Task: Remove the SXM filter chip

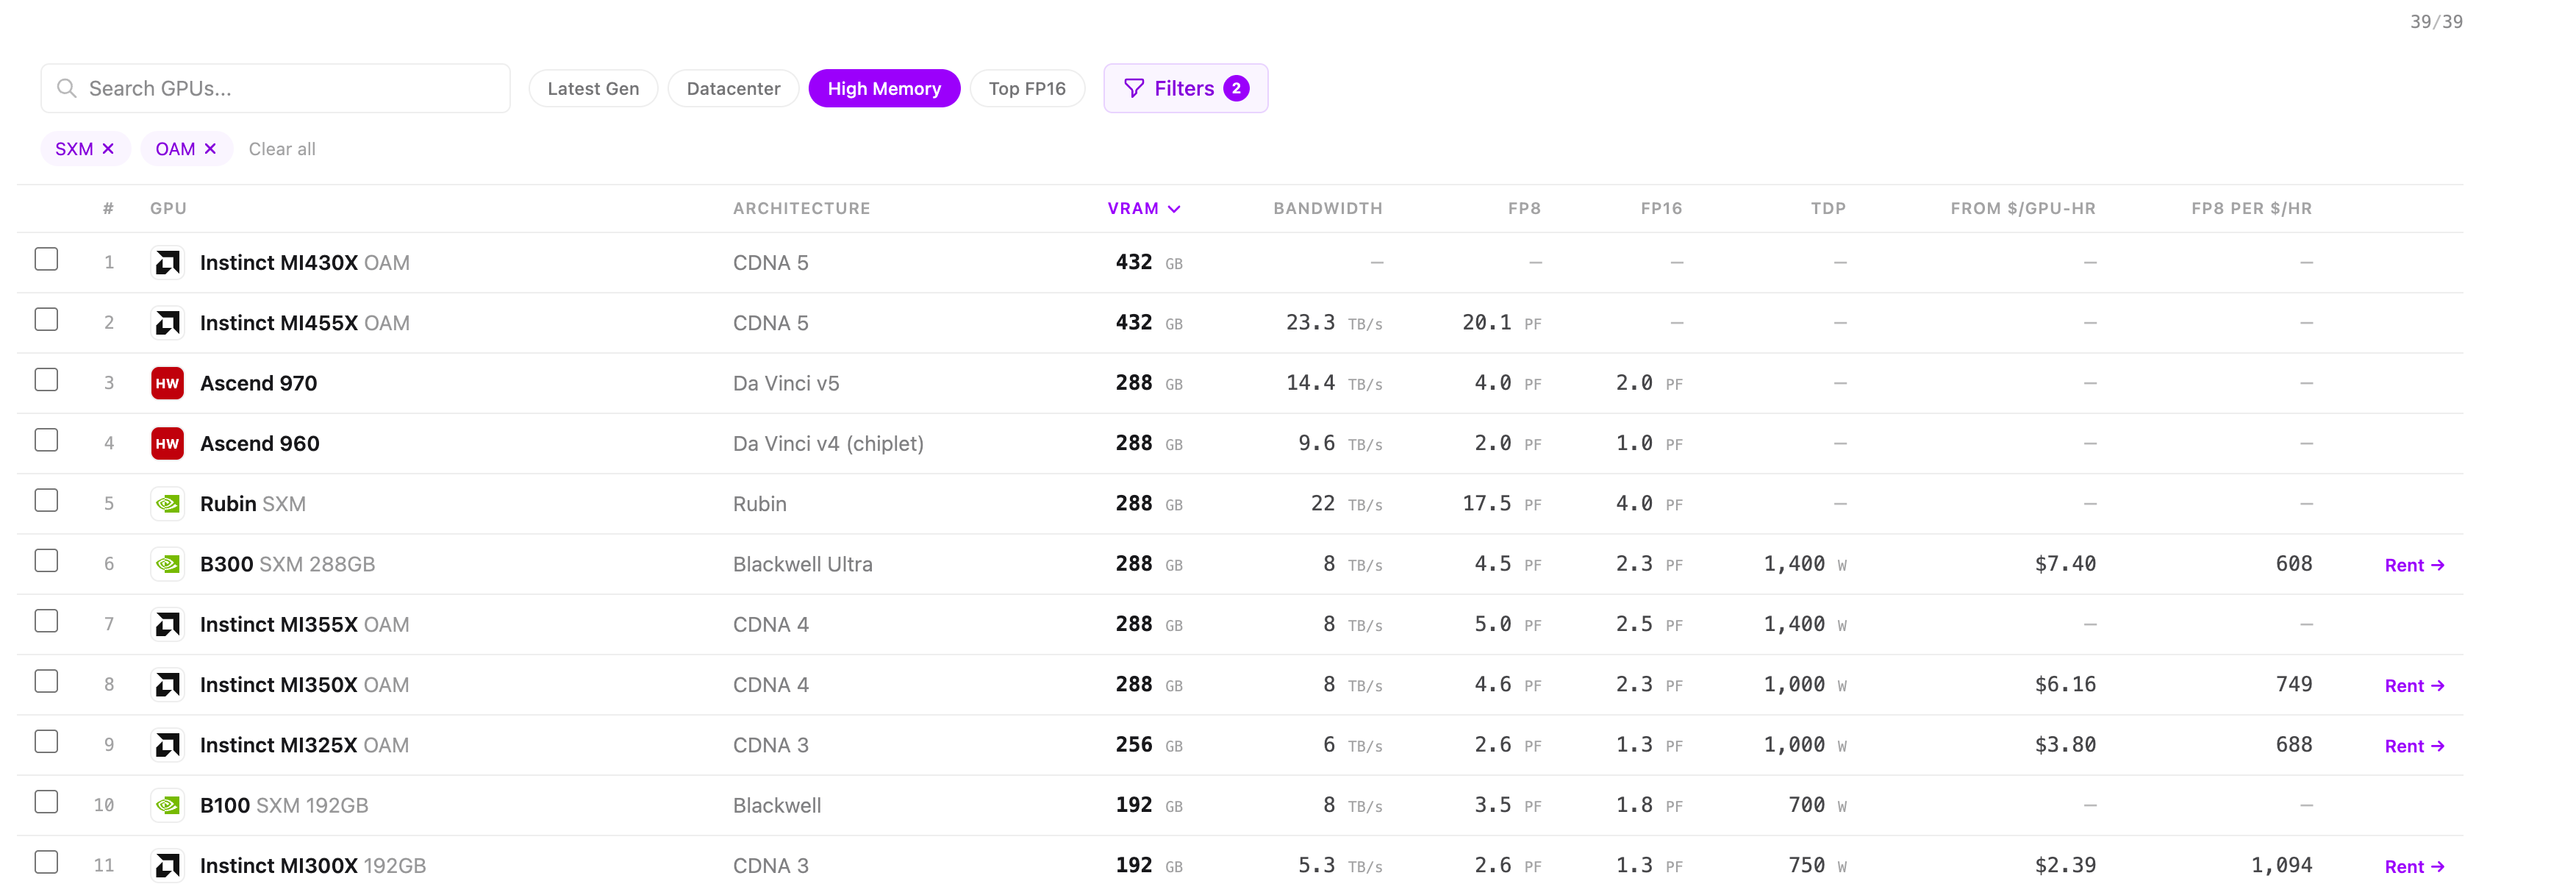Action: coord(108,149)
